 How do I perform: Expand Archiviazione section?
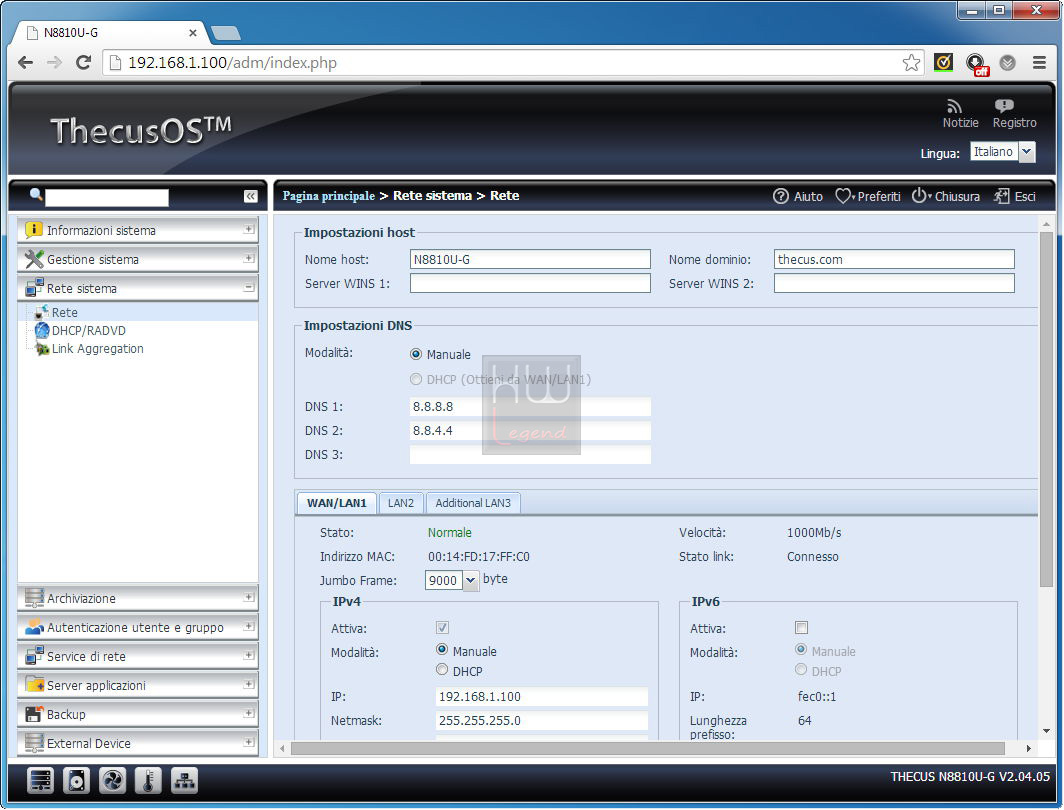click(138, 598)
